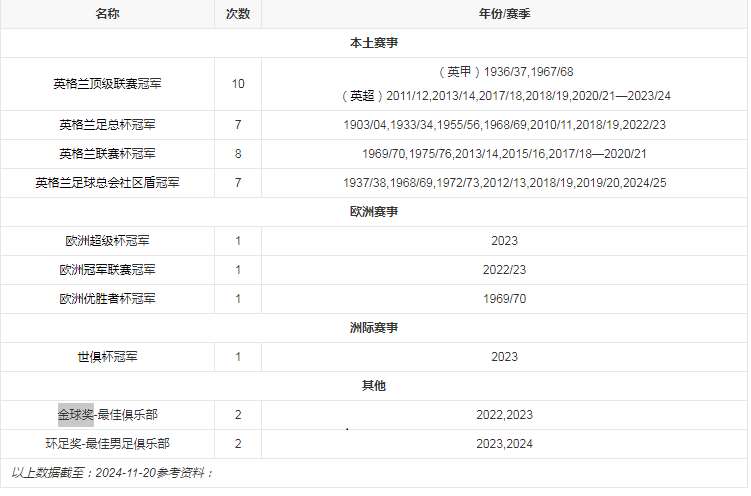The height and width of the screenshot is (496, 751).
Task: Click the 2022,2023 years in 金球奖 row
Action: point(504,415)
